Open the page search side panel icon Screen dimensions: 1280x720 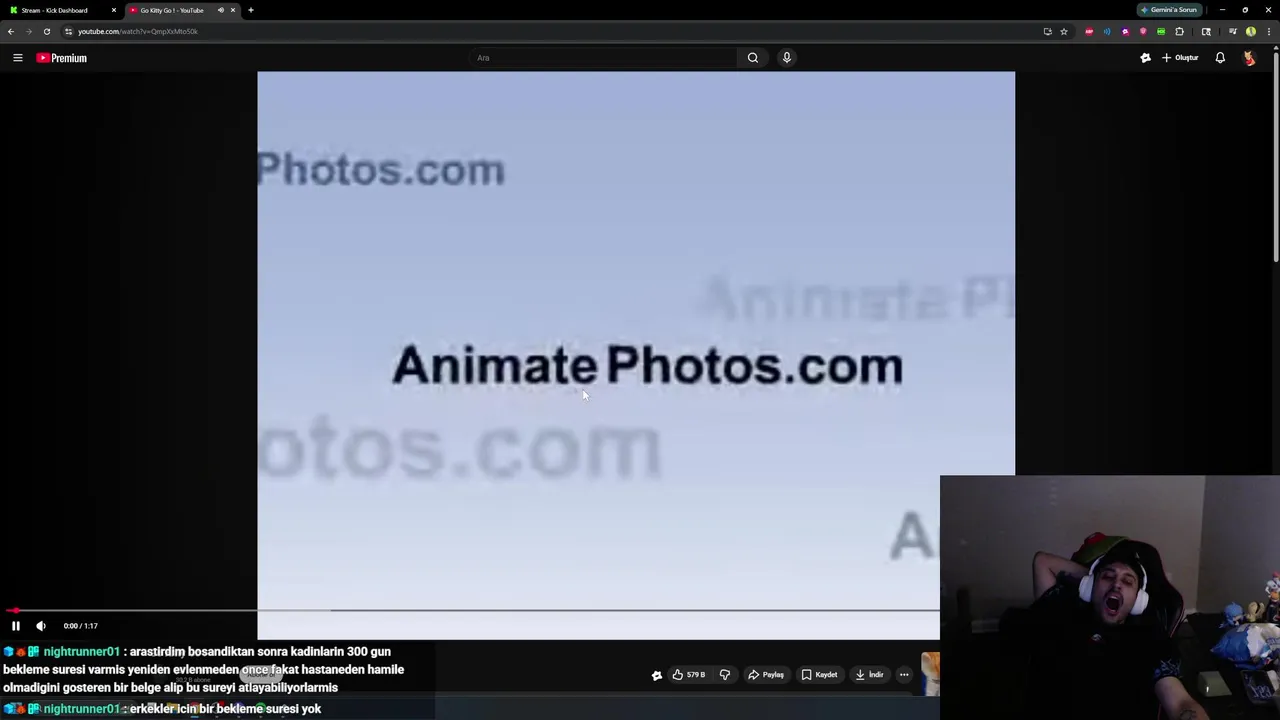1206,31
